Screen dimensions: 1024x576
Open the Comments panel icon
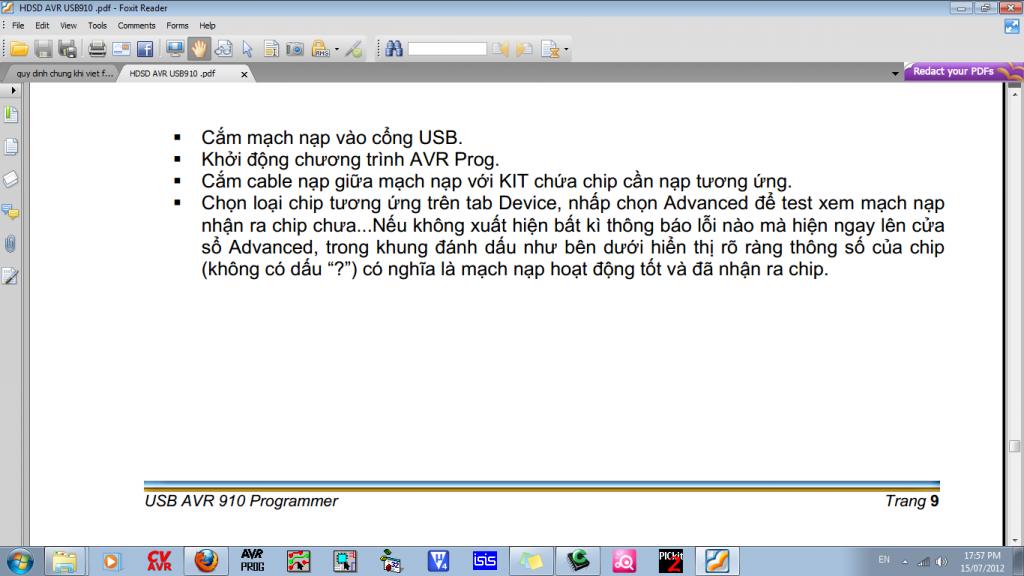click(11, 212)
